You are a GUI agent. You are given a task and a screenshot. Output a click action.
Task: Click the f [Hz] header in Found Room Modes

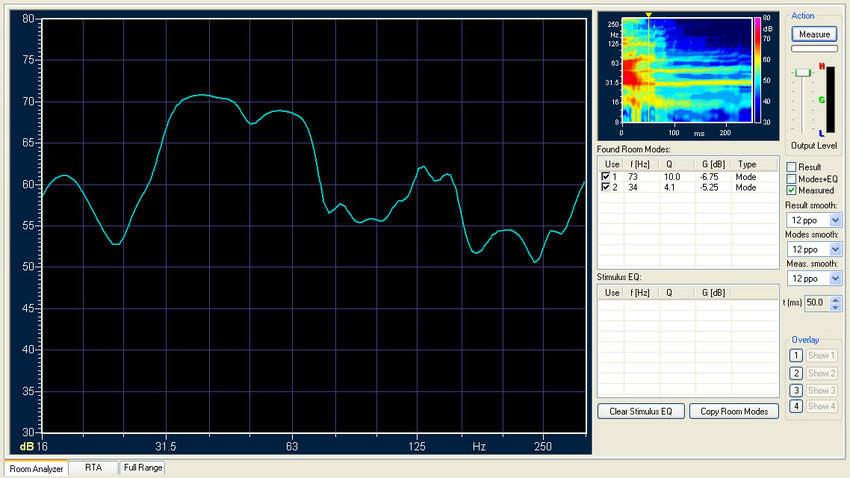[x=640, y=164]
